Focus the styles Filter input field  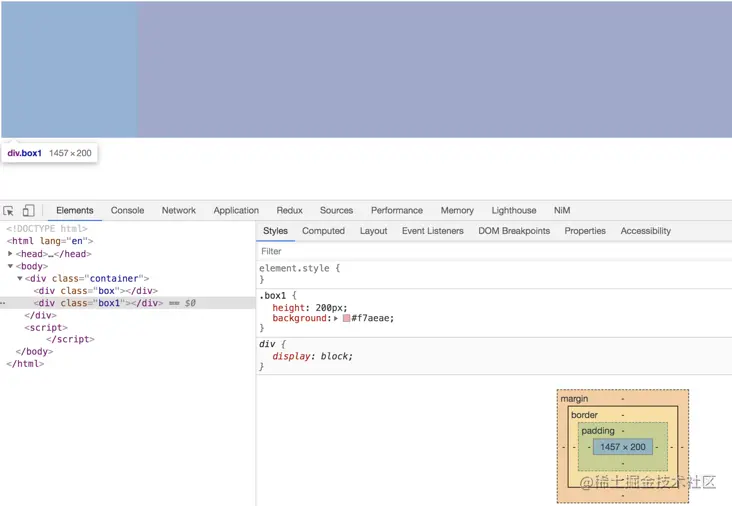click(x=494, y=251)
